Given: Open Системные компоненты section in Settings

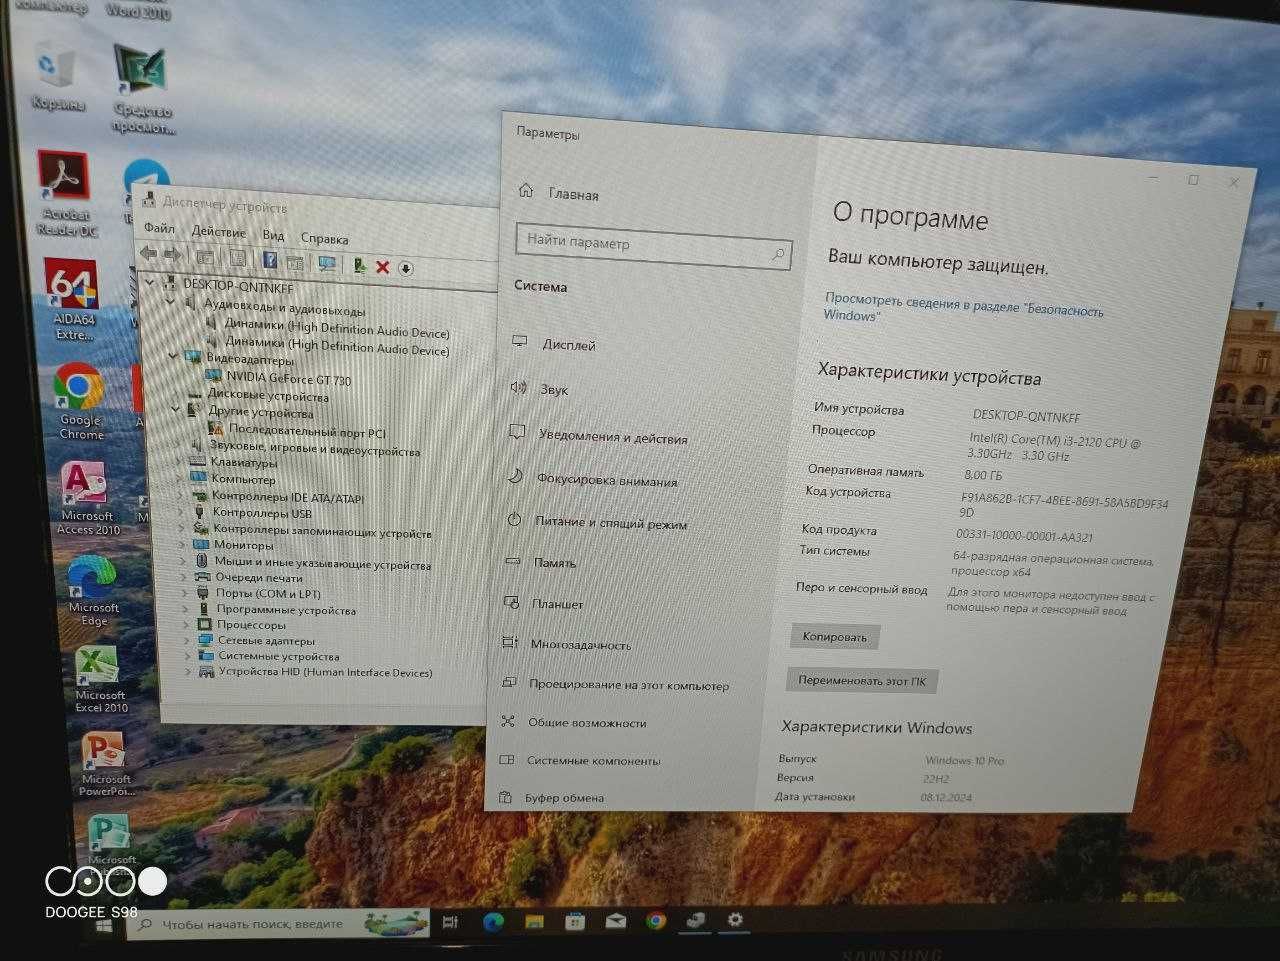Looking at the screenshot, I should [x=593, y=760].
